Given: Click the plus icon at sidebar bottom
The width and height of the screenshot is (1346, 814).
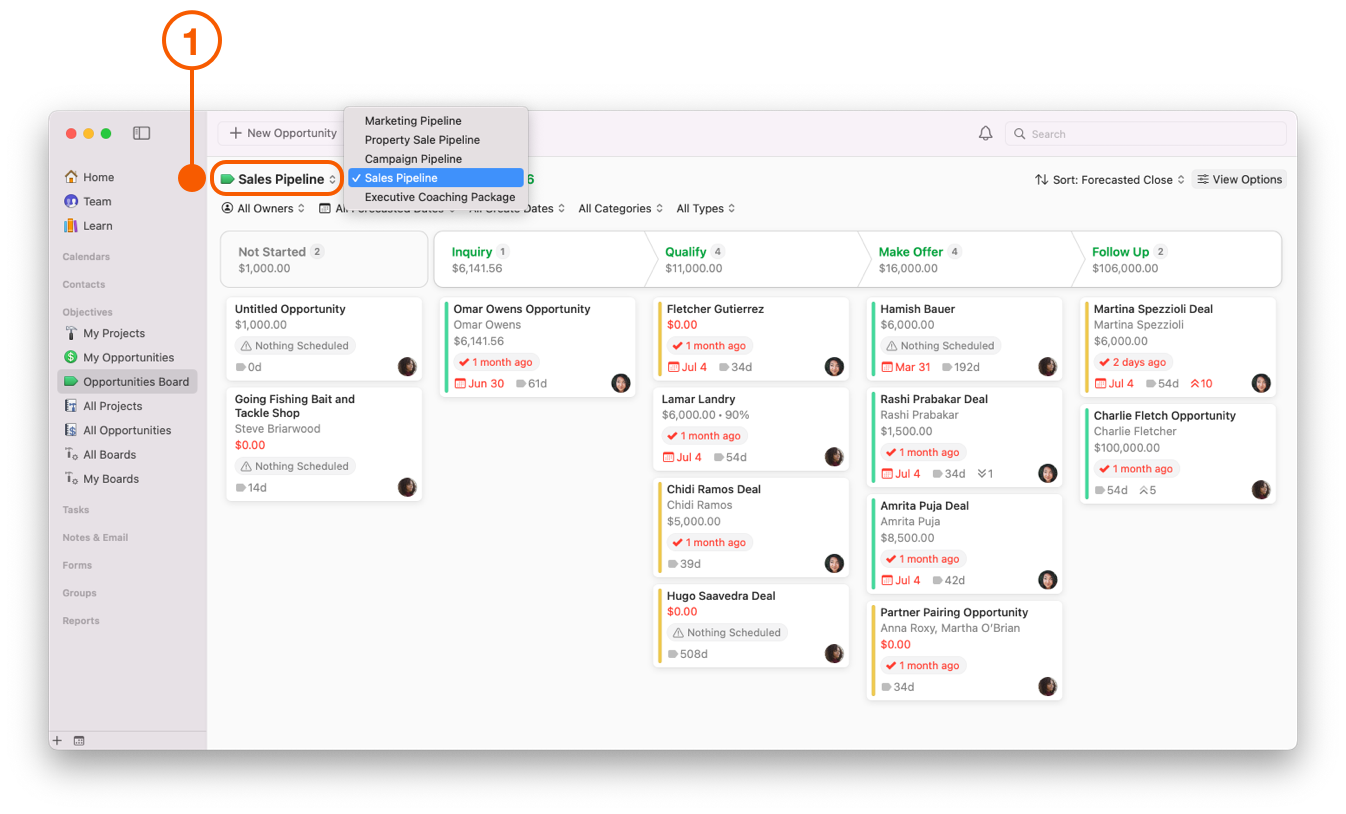Looking at the screenshot, I should (x=57, y=741).
